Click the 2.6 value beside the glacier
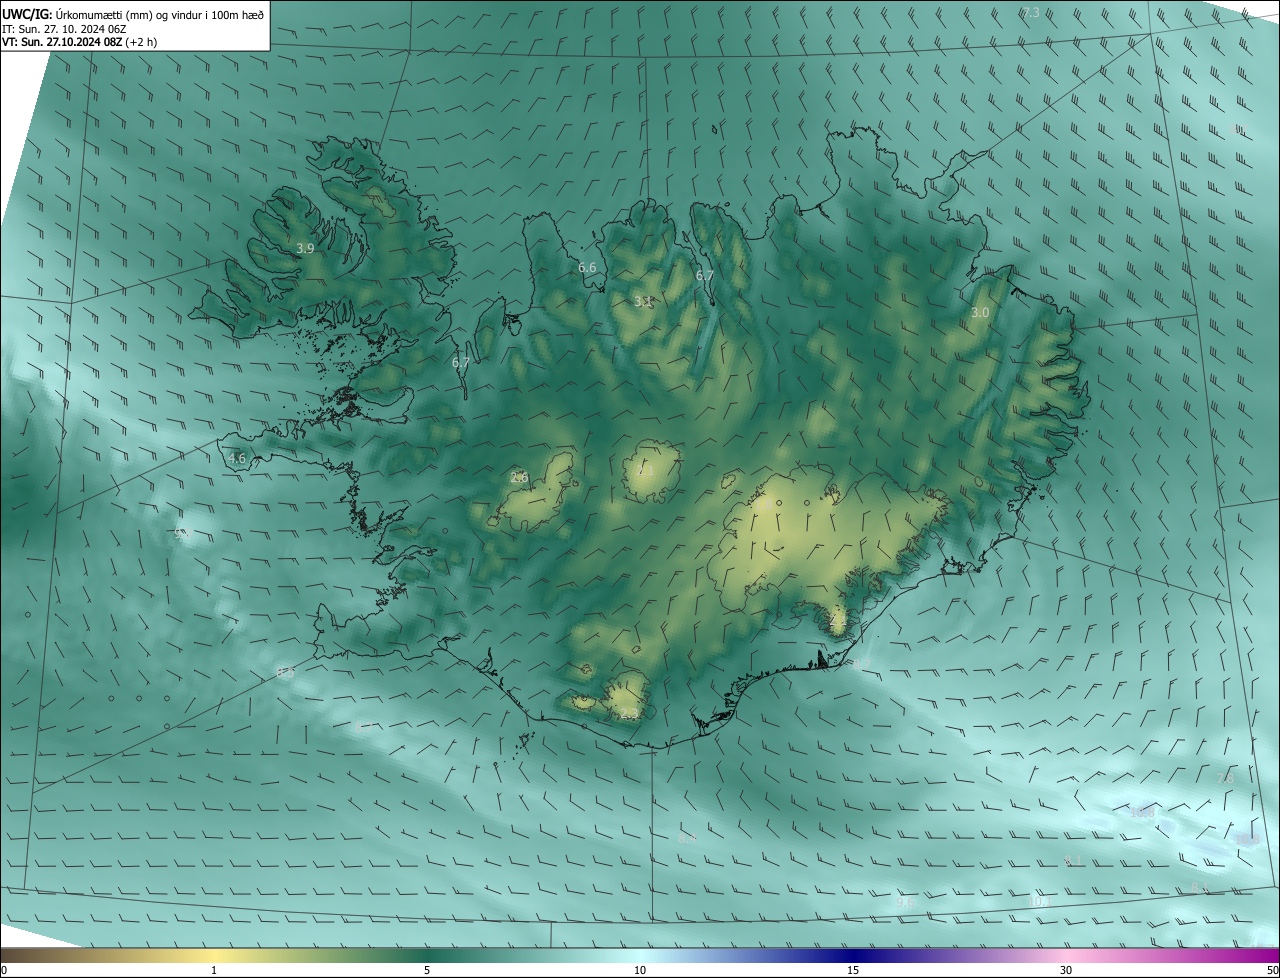The height and width of the screenshot is (978, 1280). (x=519, y=478)
